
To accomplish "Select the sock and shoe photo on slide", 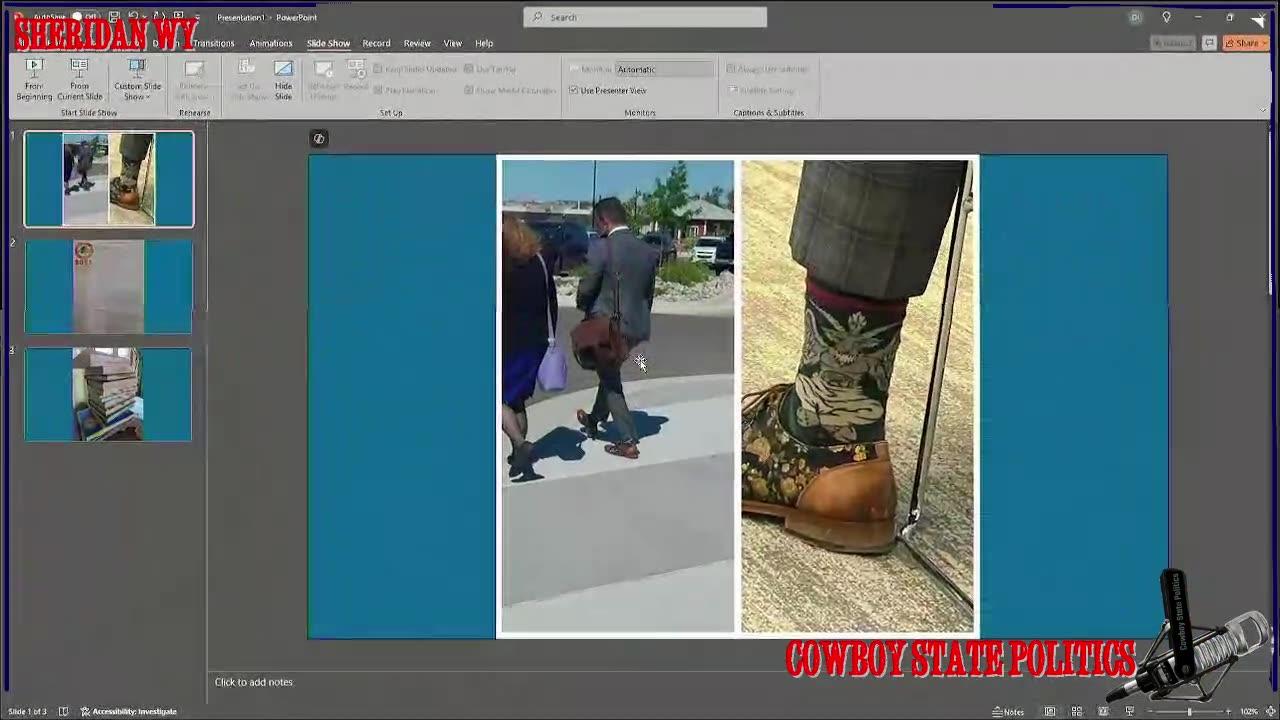I will coord(857,396).
